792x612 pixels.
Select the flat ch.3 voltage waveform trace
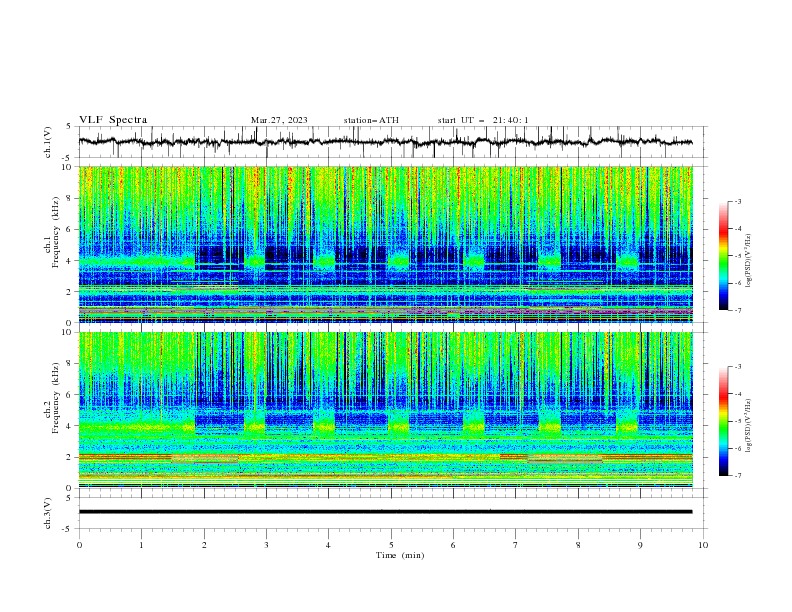pyautogui.click(x=385, y=512)
